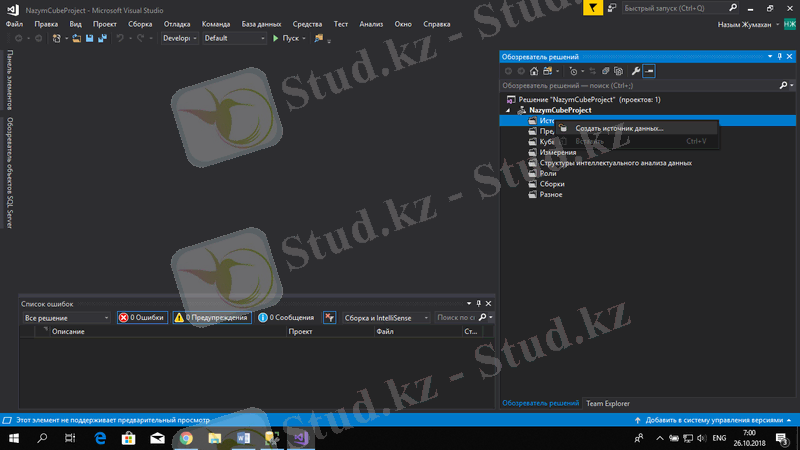The image size is (800, 450).
Task: Open the Default platform dropdown
Action: (x=234, y=38)
